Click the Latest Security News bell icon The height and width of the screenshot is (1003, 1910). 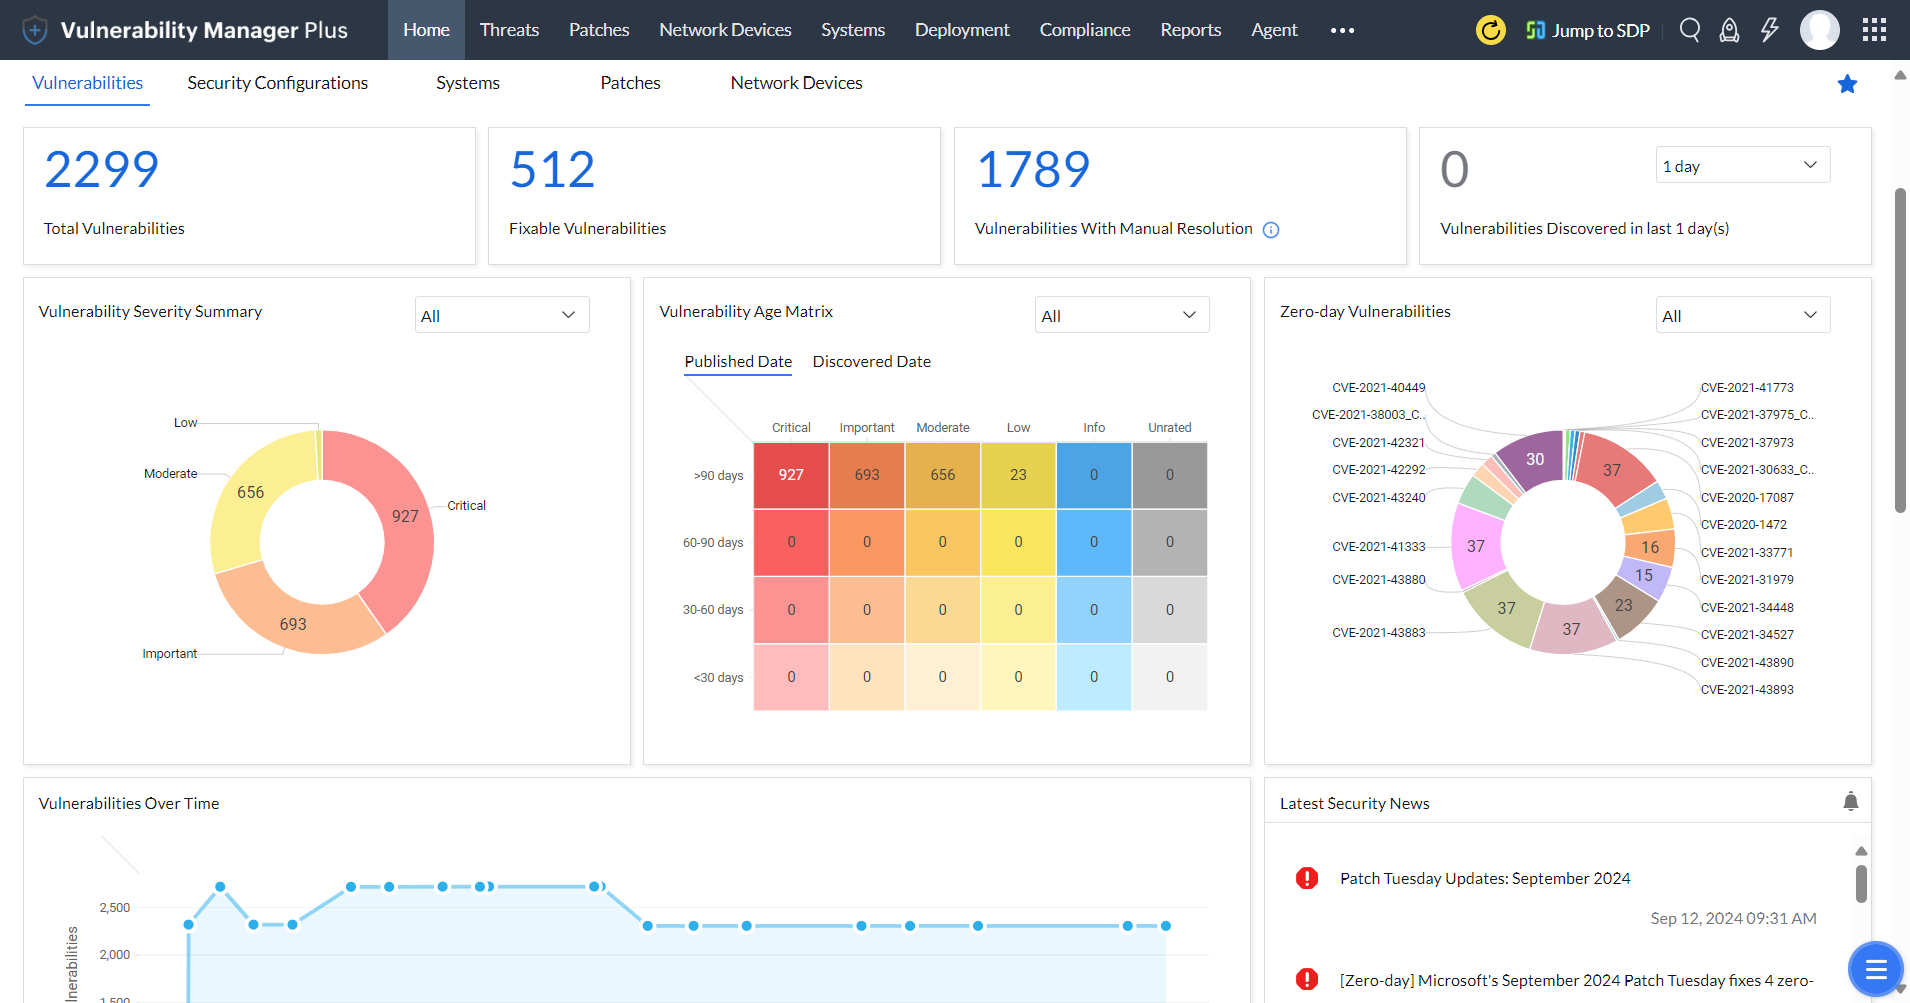point(1850,801)
